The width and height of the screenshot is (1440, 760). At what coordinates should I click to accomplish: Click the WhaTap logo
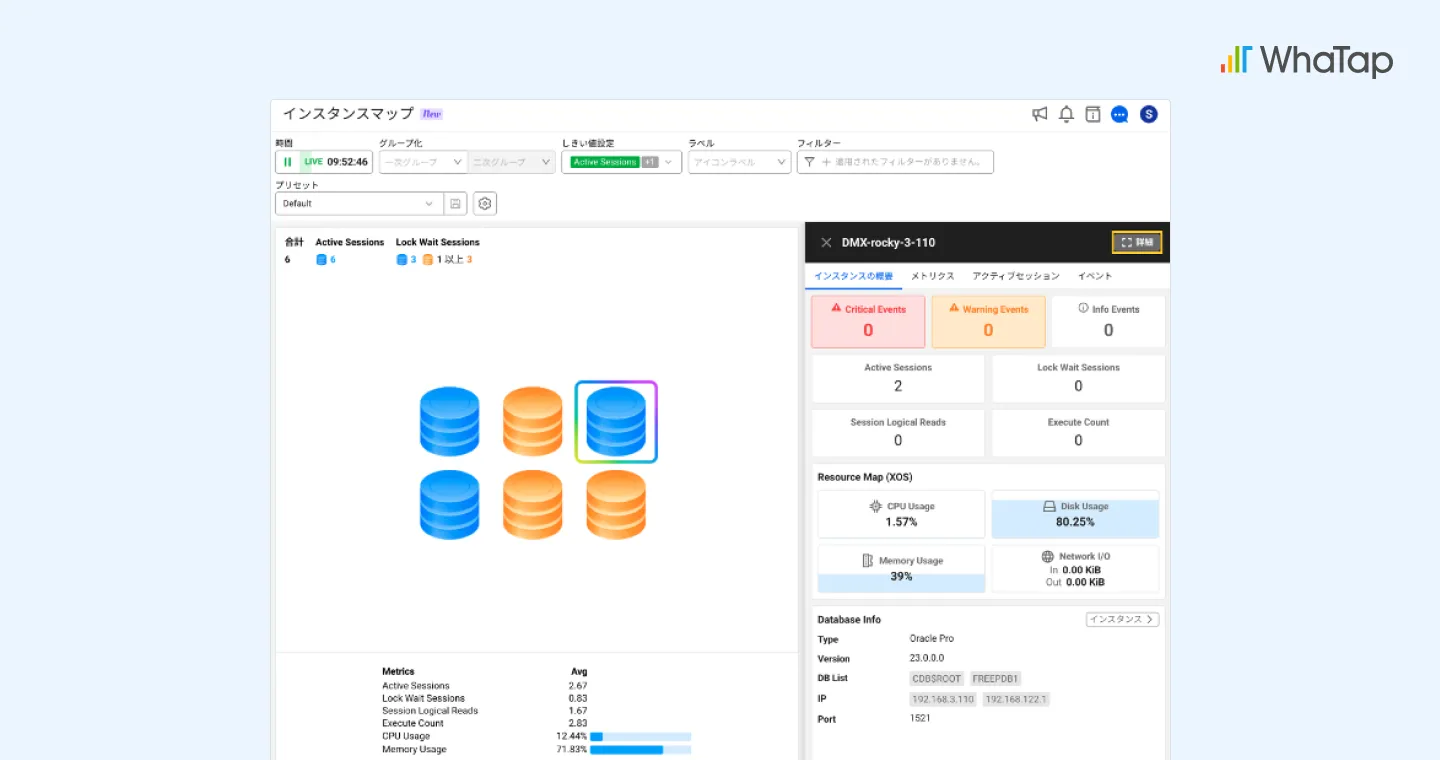1306,60
